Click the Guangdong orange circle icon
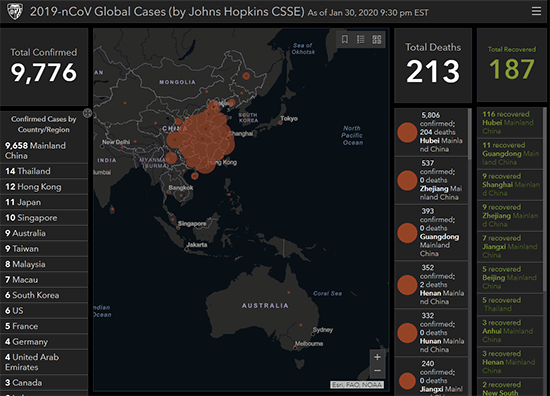 (407, 233)
